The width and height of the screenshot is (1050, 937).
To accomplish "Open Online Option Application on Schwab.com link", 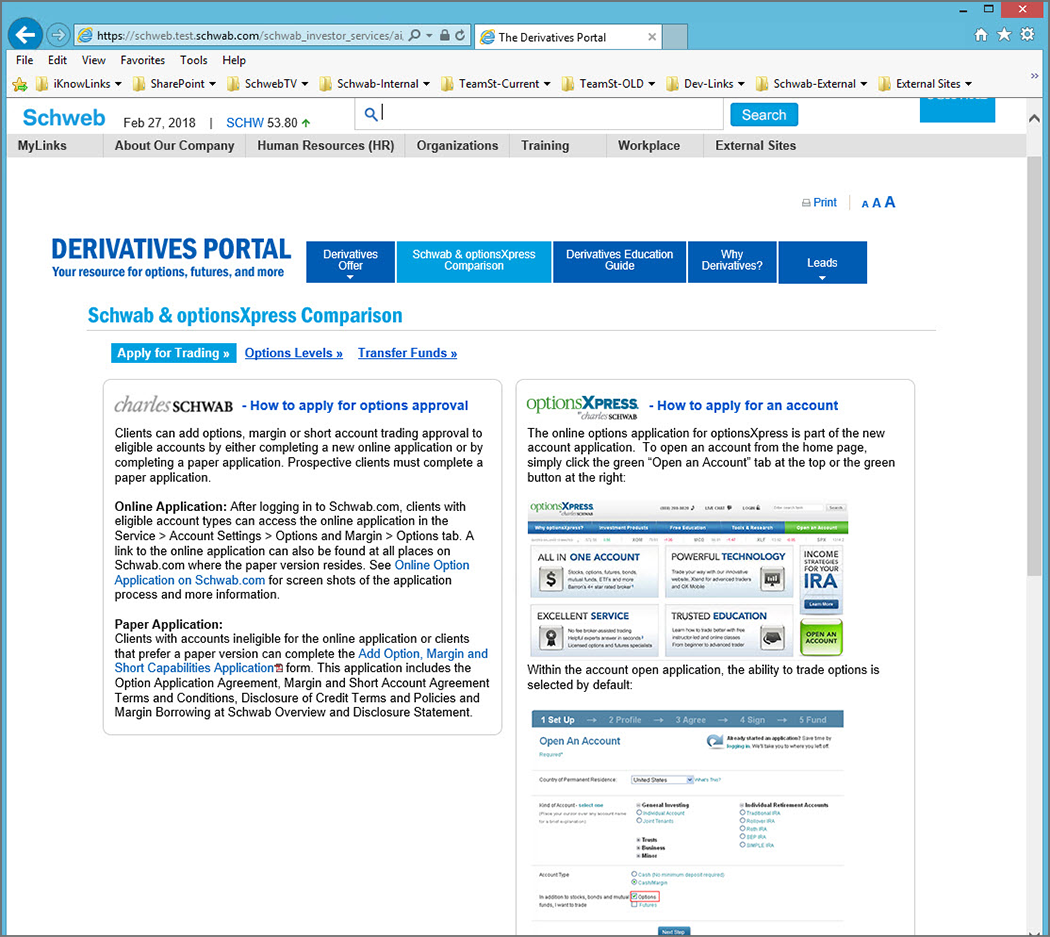I will point(292,573).
